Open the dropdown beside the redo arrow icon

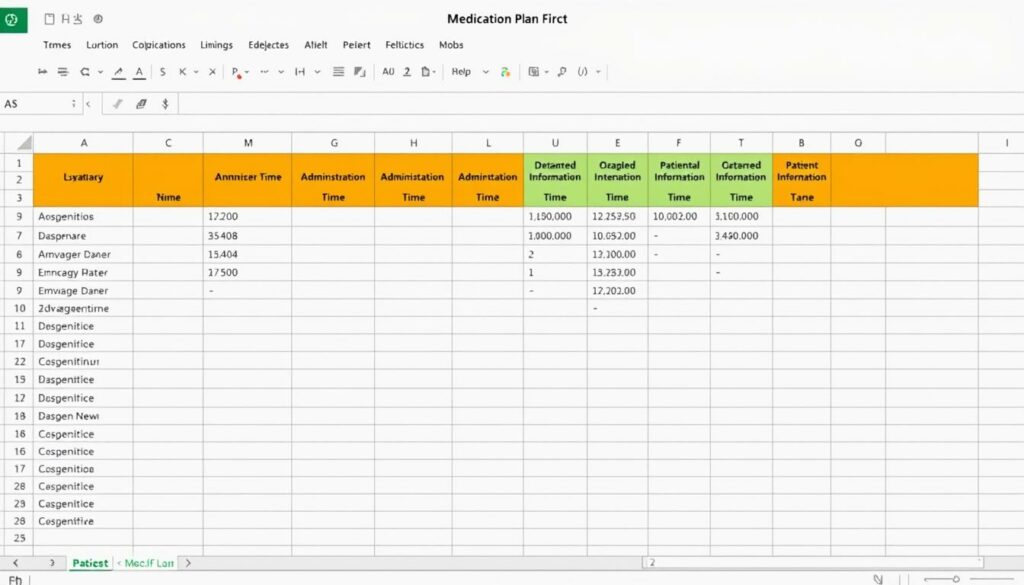point(101,72)
